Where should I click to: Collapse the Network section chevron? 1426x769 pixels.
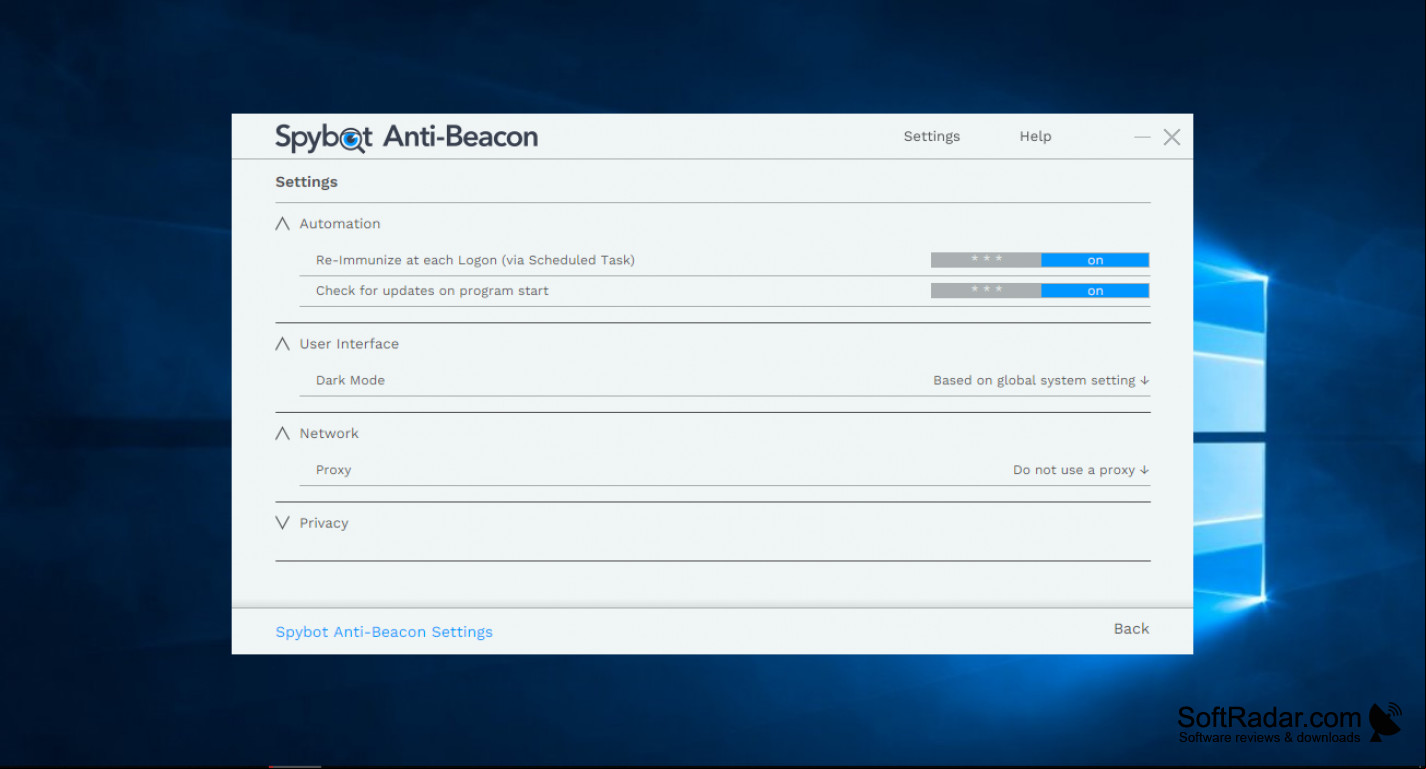[283, 434]
